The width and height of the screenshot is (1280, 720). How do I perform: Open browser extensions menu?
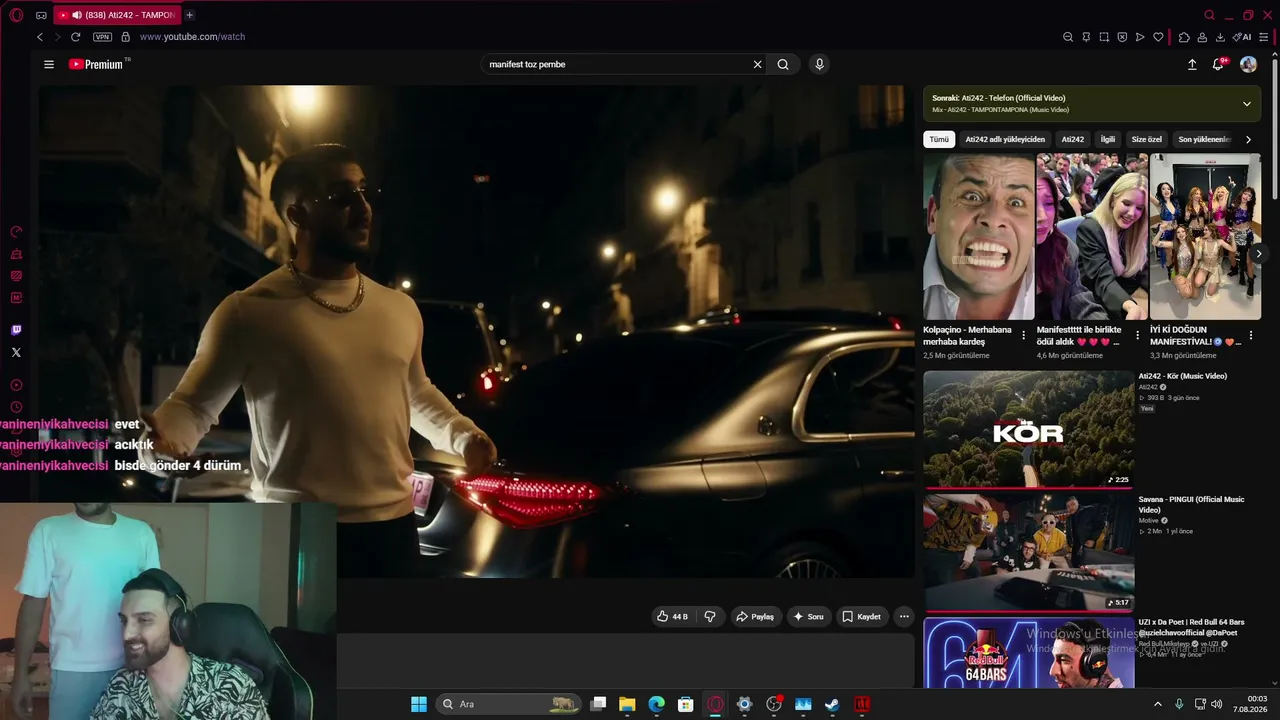(x=1184, y=37)
